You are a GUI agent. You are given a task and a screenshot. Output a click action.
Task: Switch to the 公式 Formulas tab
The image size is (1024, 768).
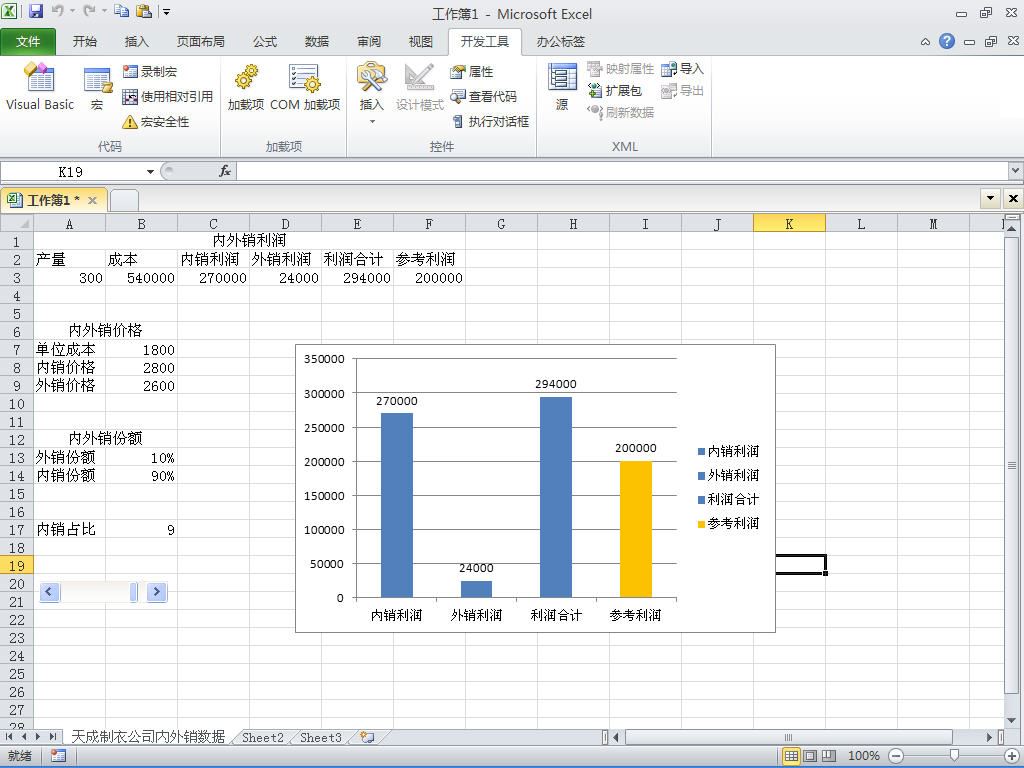[x=264, y=42]
